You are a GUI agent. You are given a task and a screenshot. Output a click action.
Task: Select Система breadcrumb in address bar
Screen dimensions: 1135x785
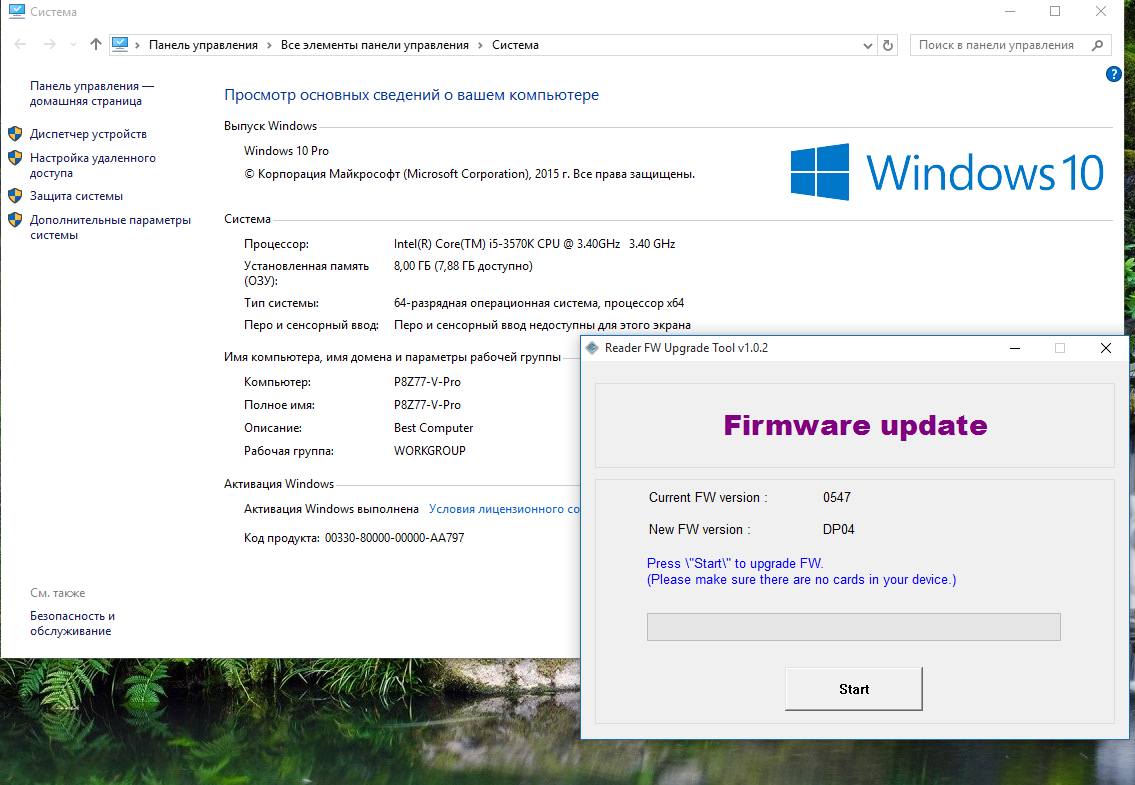[x=515, y=45]
